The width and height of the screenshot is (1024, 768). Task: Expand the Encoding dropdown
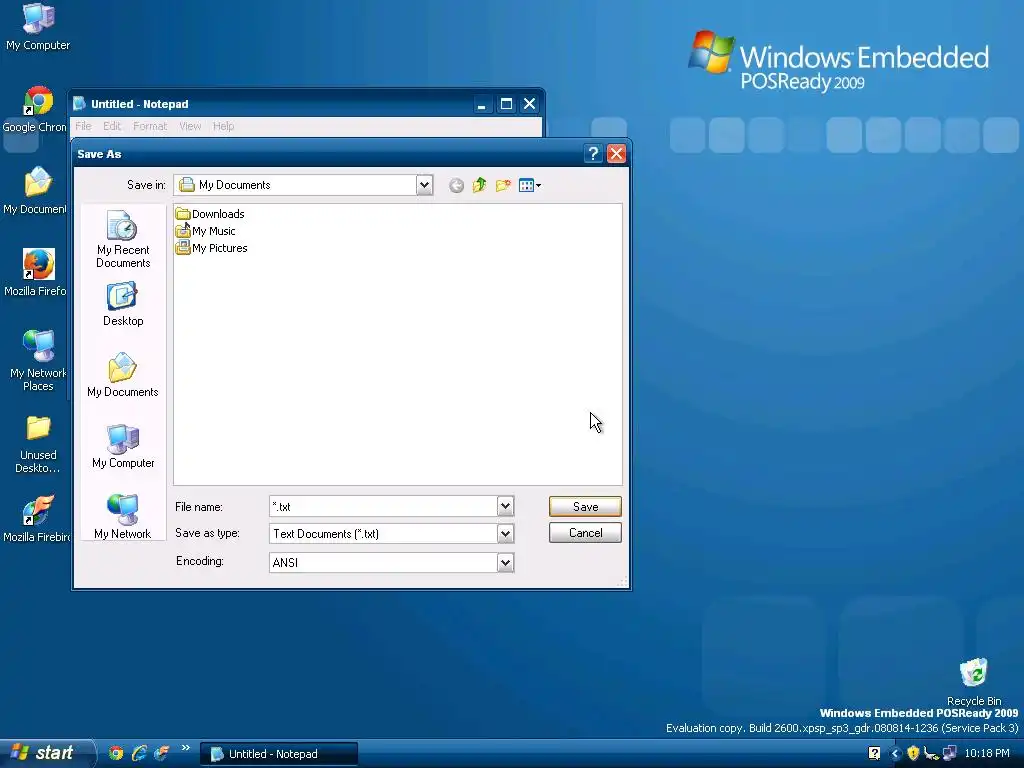point(505,562)
